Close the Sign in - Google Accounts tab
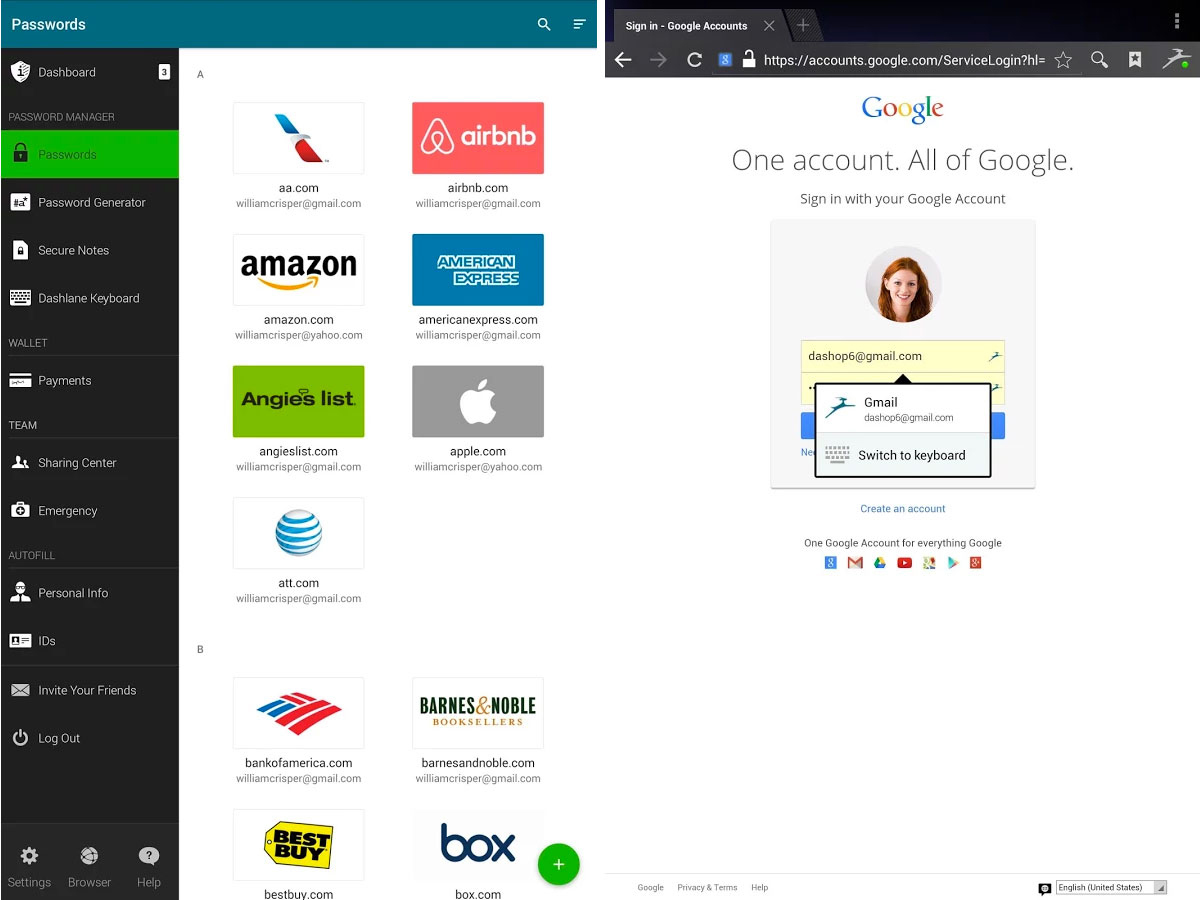 (769, 26)
